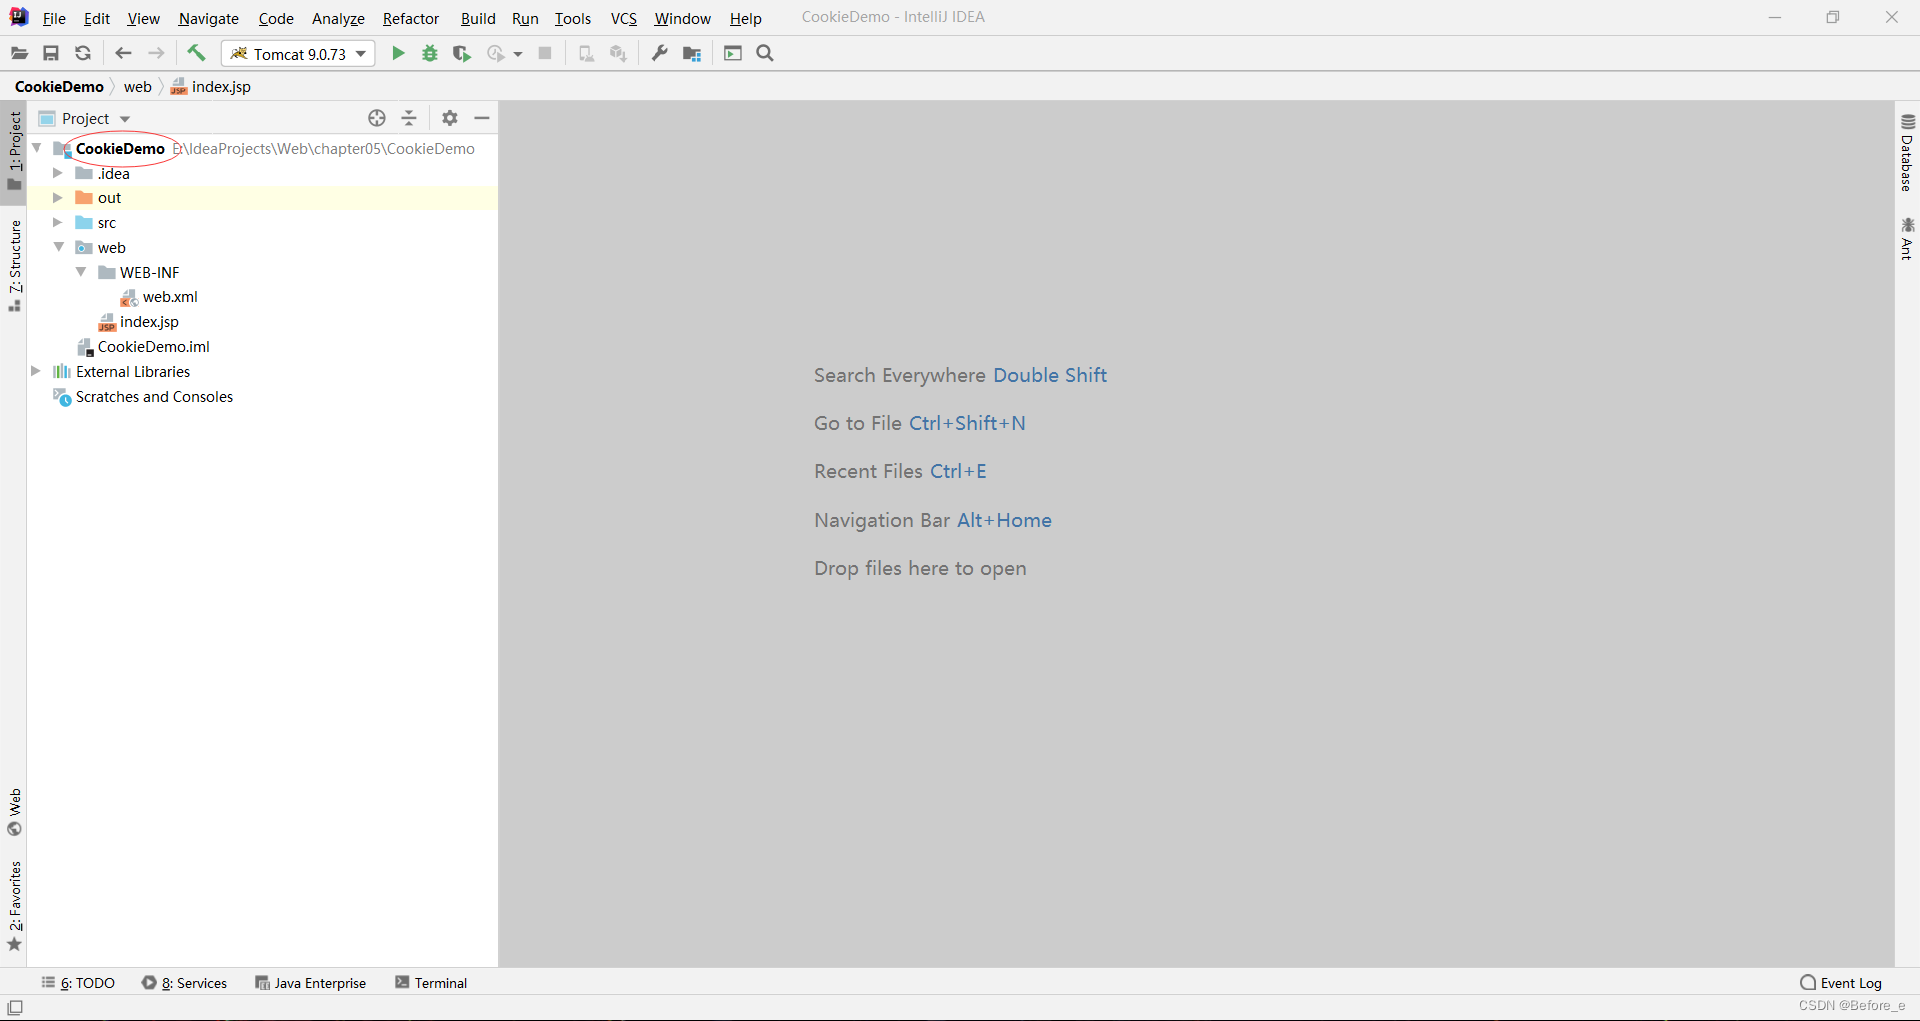The image size is (1920, 1021).
Task: Open the Analyze menu
Action: (338, 18)
